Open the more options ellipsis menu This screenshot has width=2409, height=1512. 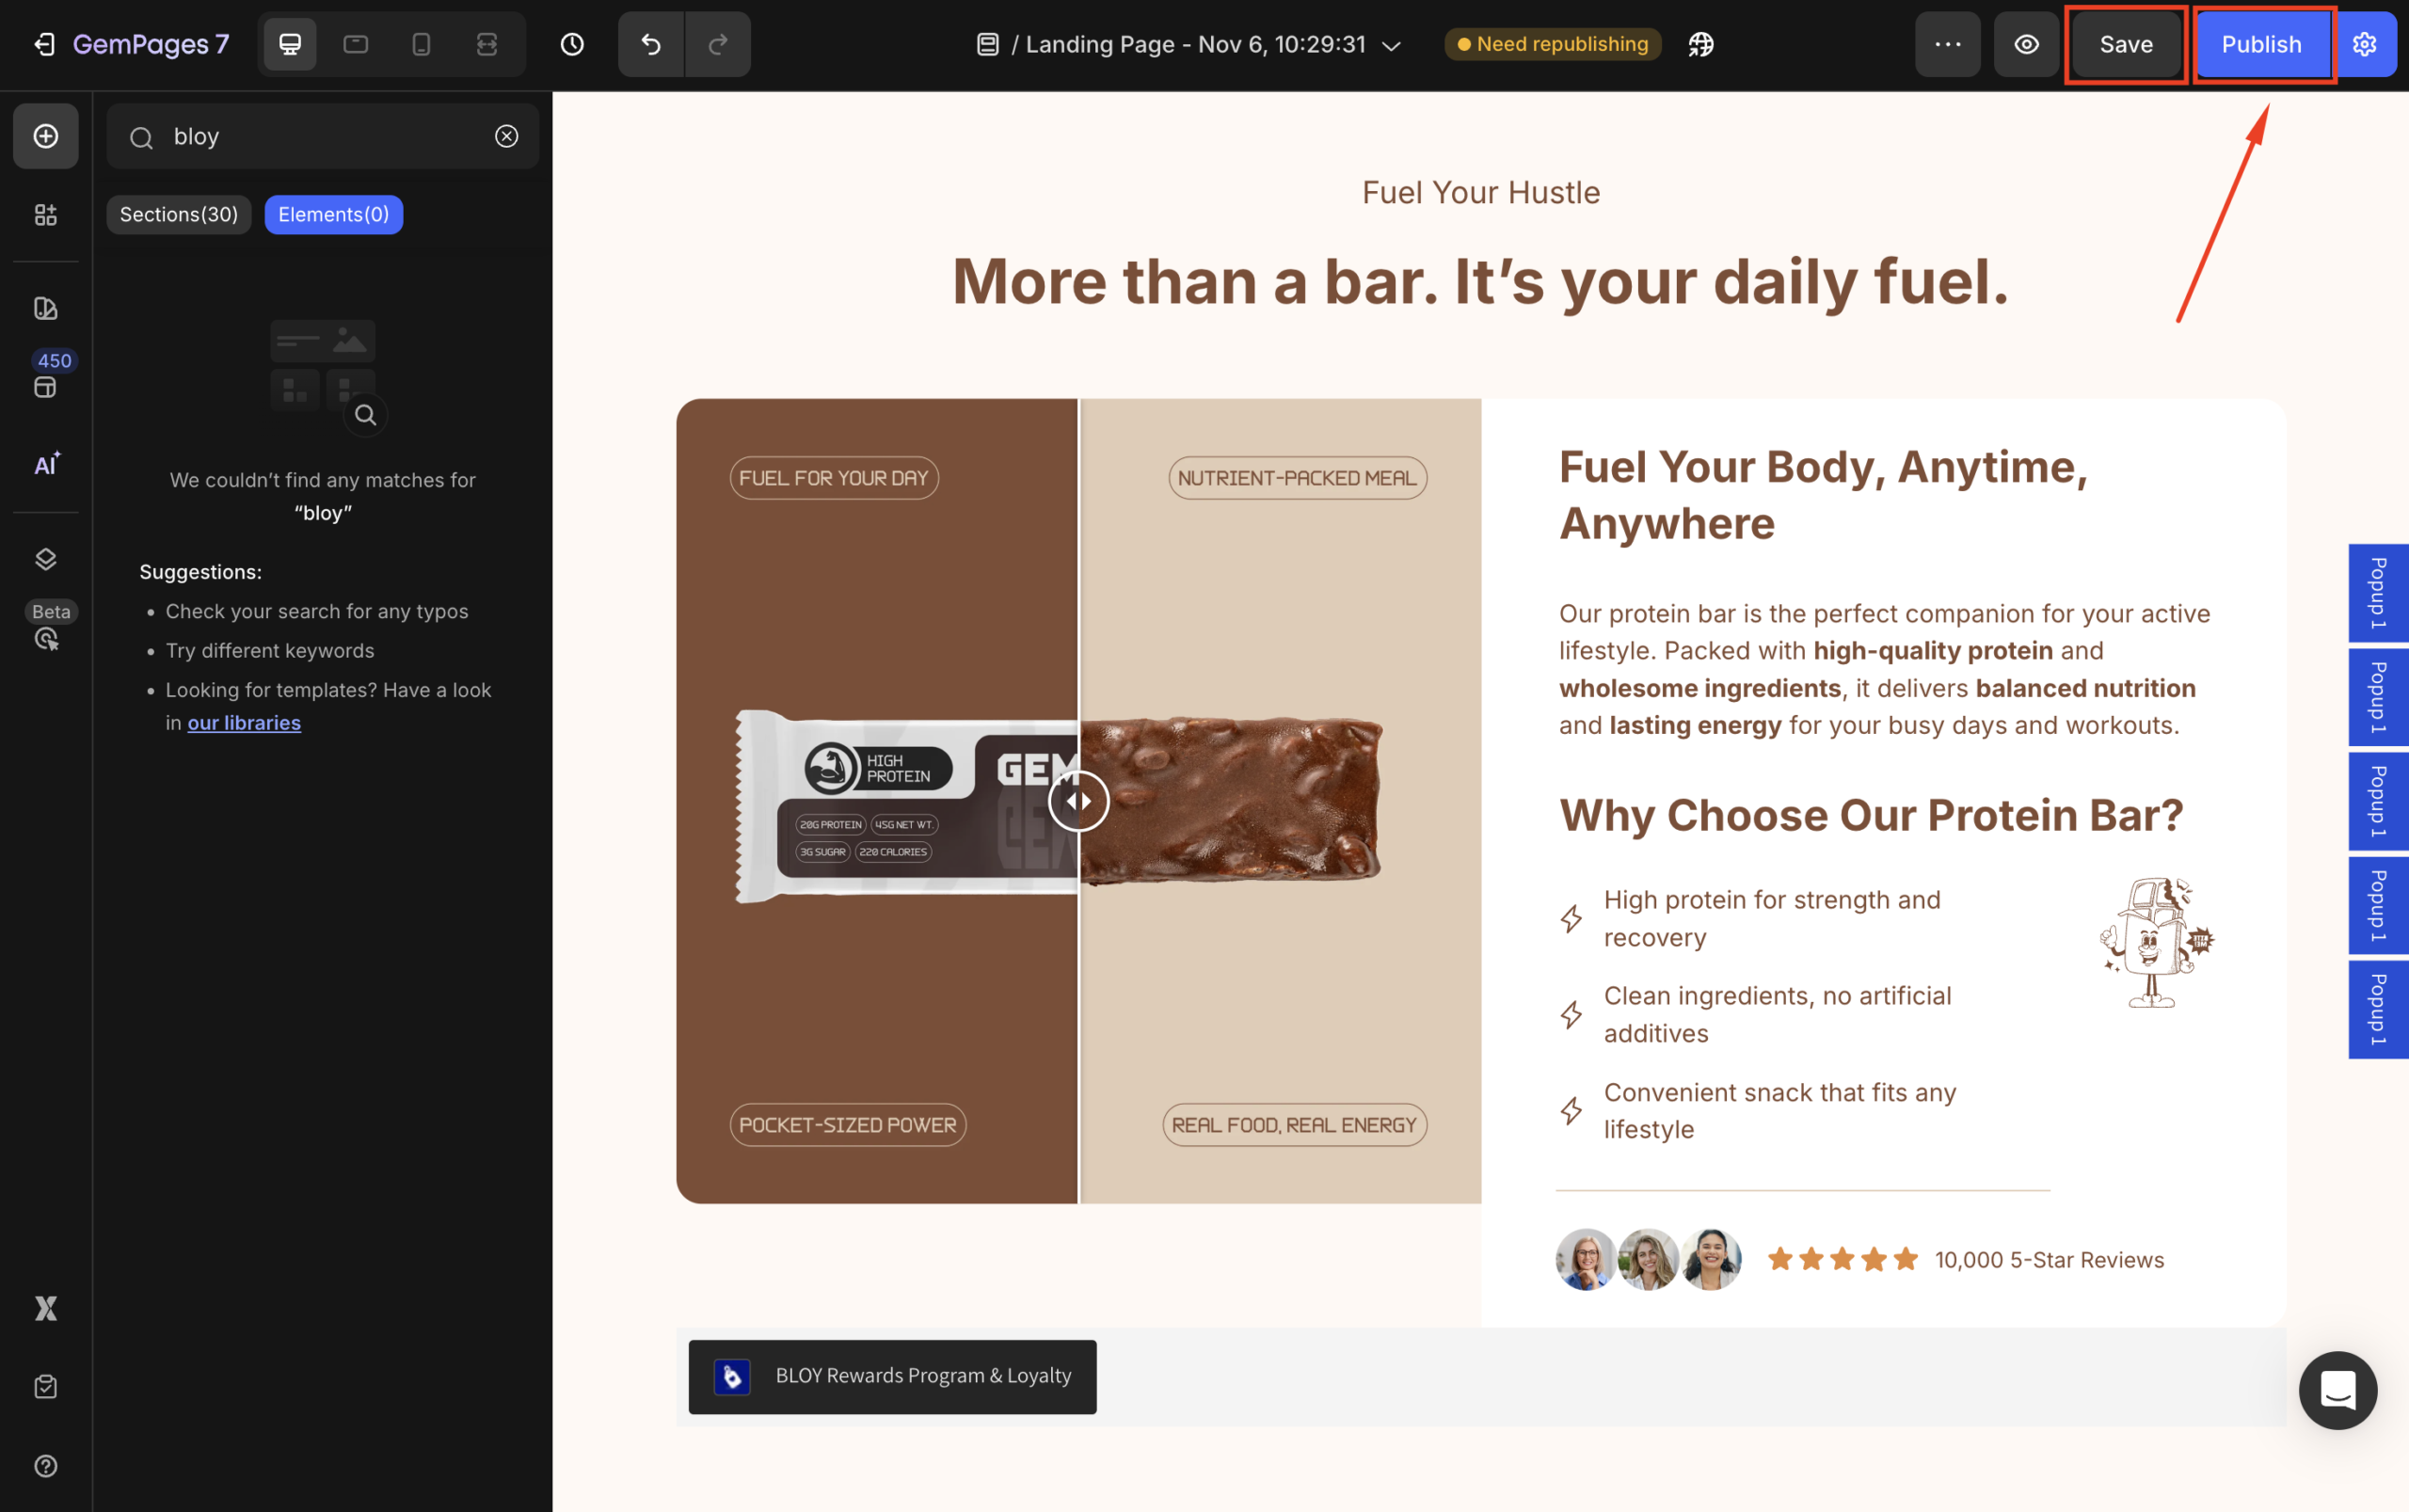1947,44
